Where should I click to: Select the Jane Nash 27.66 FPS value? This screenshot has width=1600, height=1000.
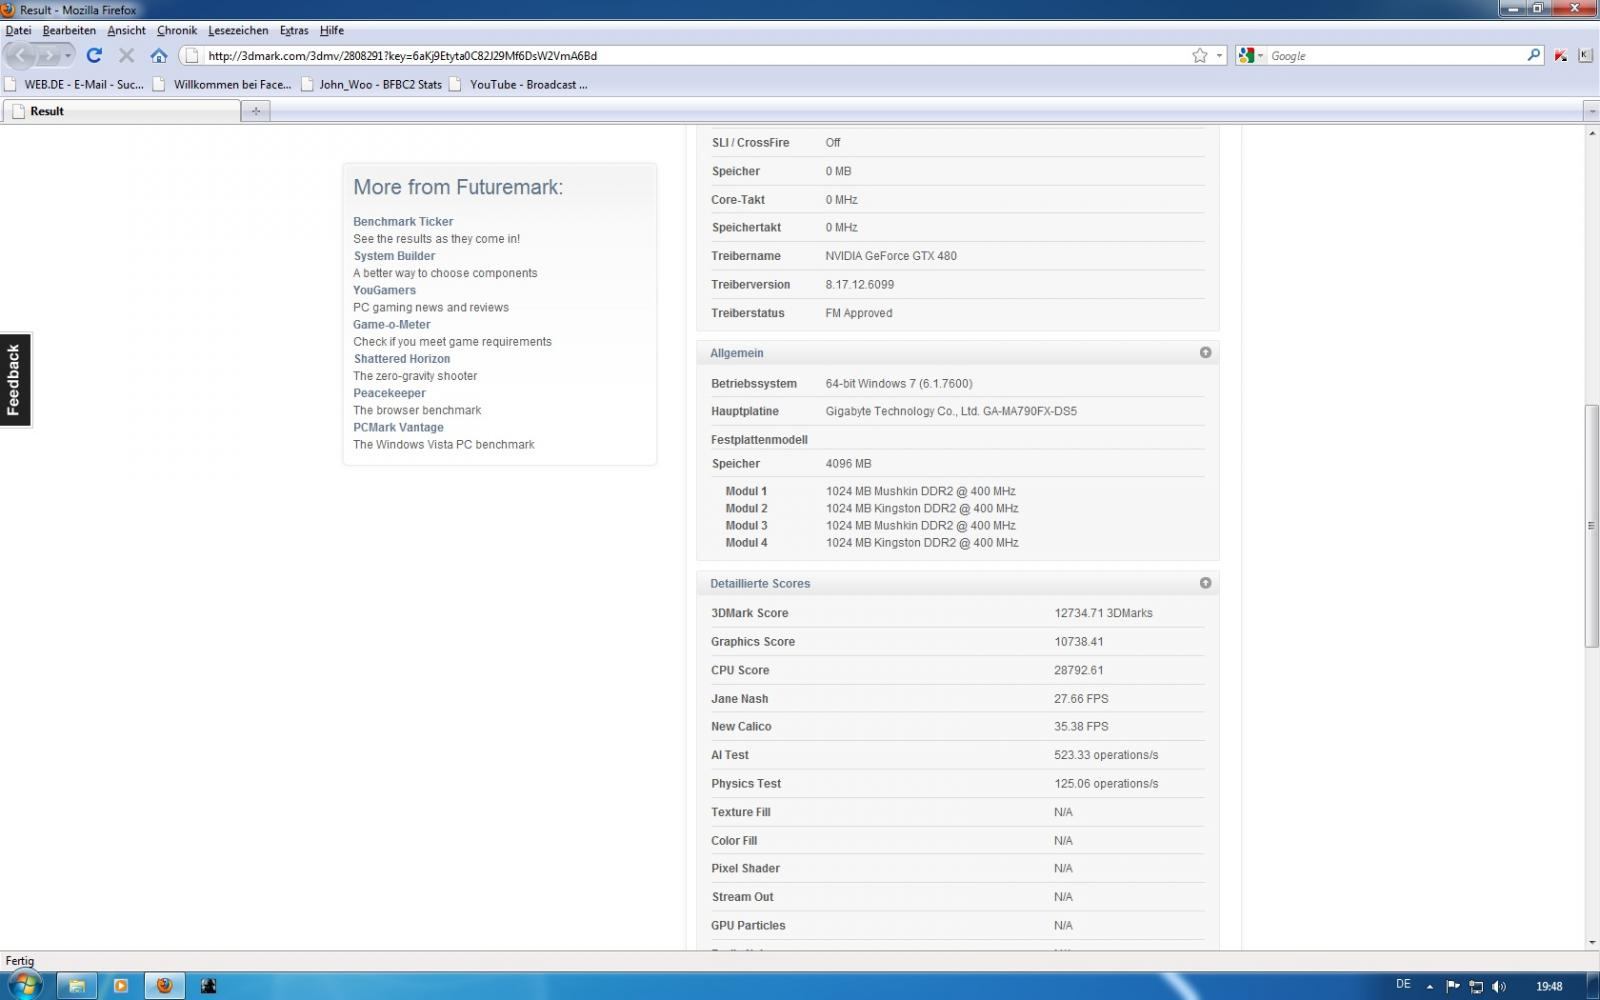(1081, 699)
